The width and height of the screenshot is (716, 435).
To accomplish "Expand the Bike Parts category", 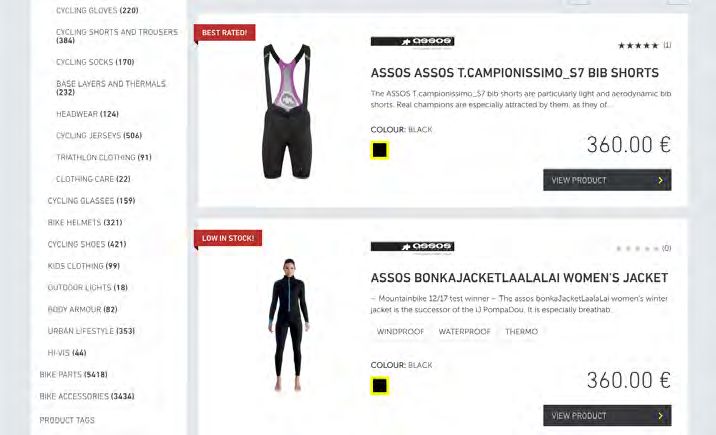I will tap(74, 375).
